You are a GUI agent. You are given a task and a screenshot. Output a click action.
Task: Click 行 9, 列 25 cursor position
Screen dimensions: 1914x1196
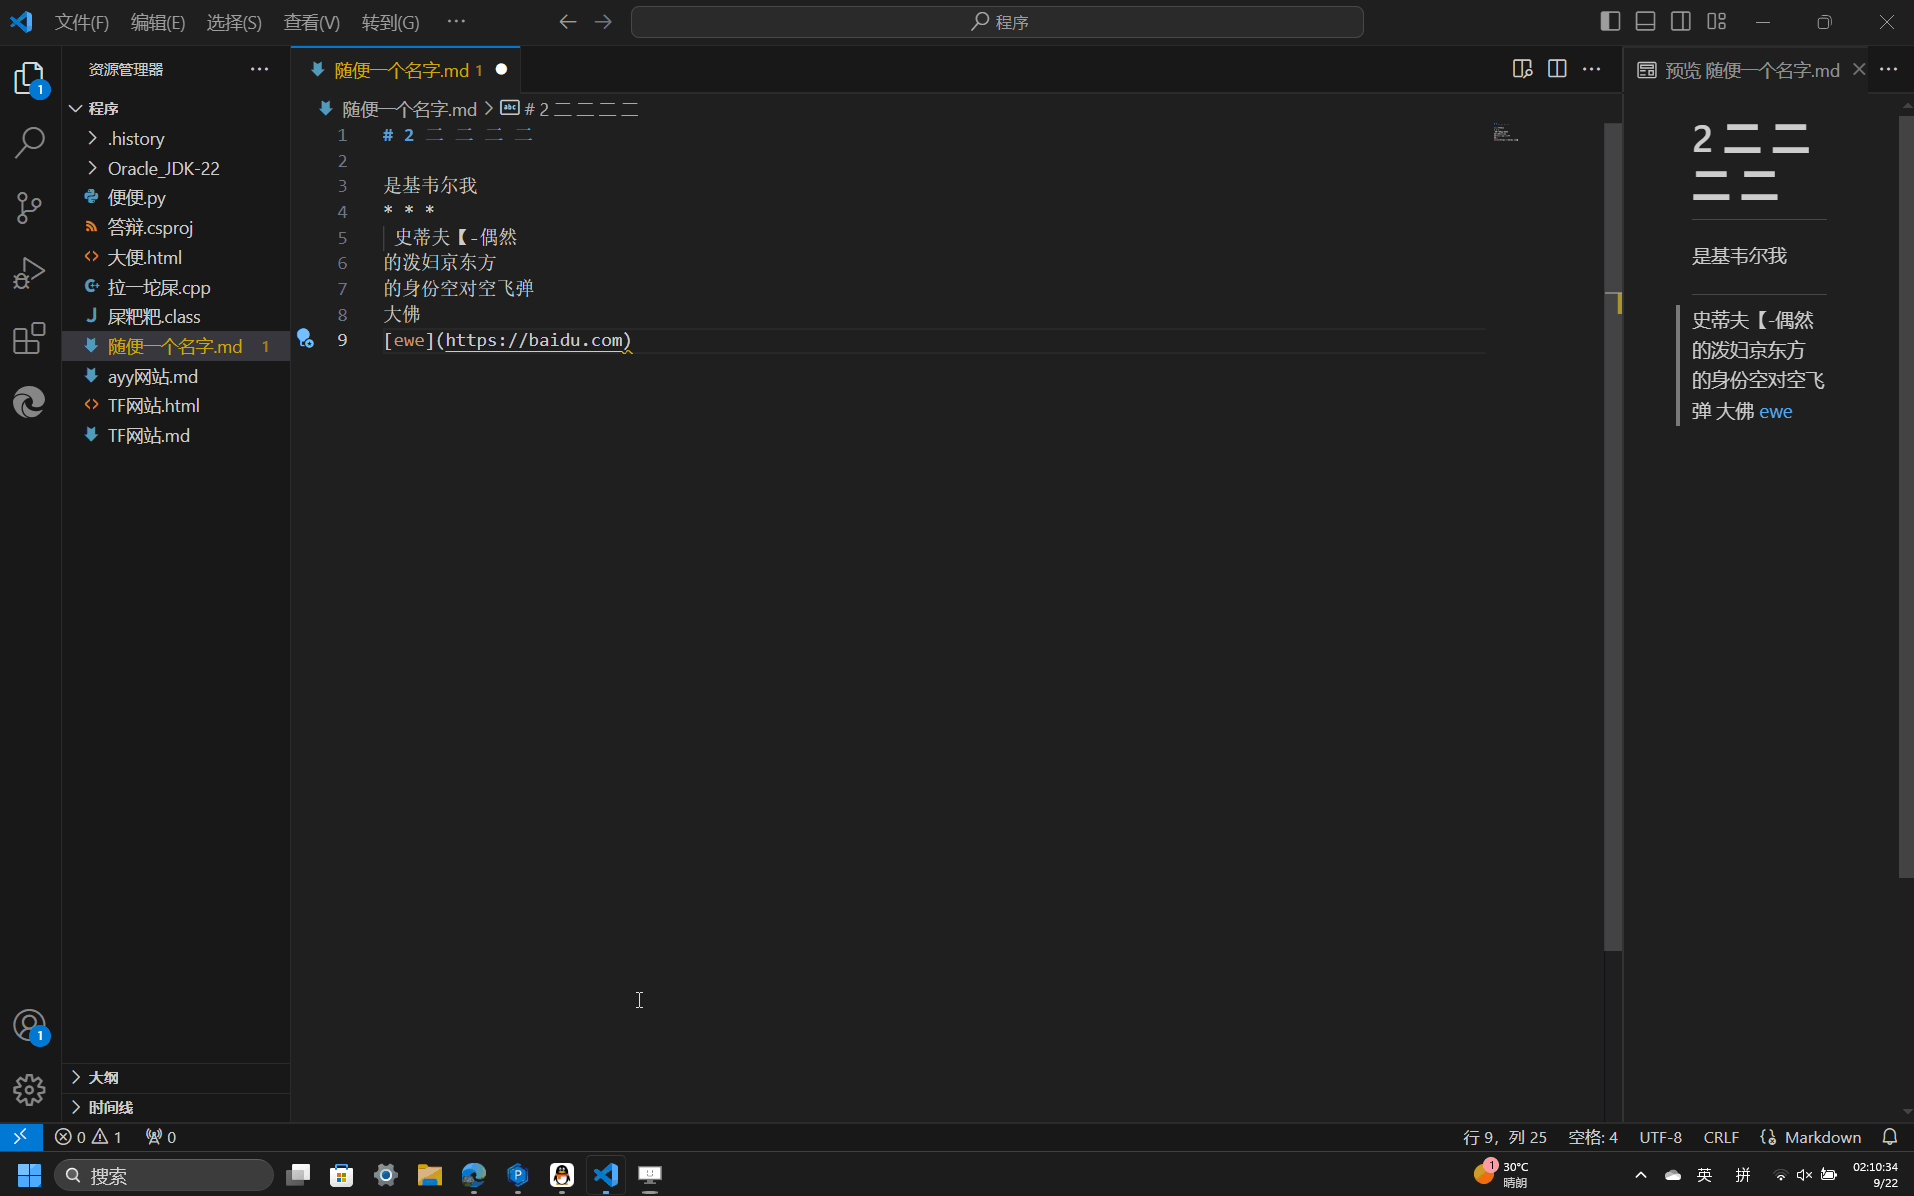pyautogui.click(x=1504, y=1137)
